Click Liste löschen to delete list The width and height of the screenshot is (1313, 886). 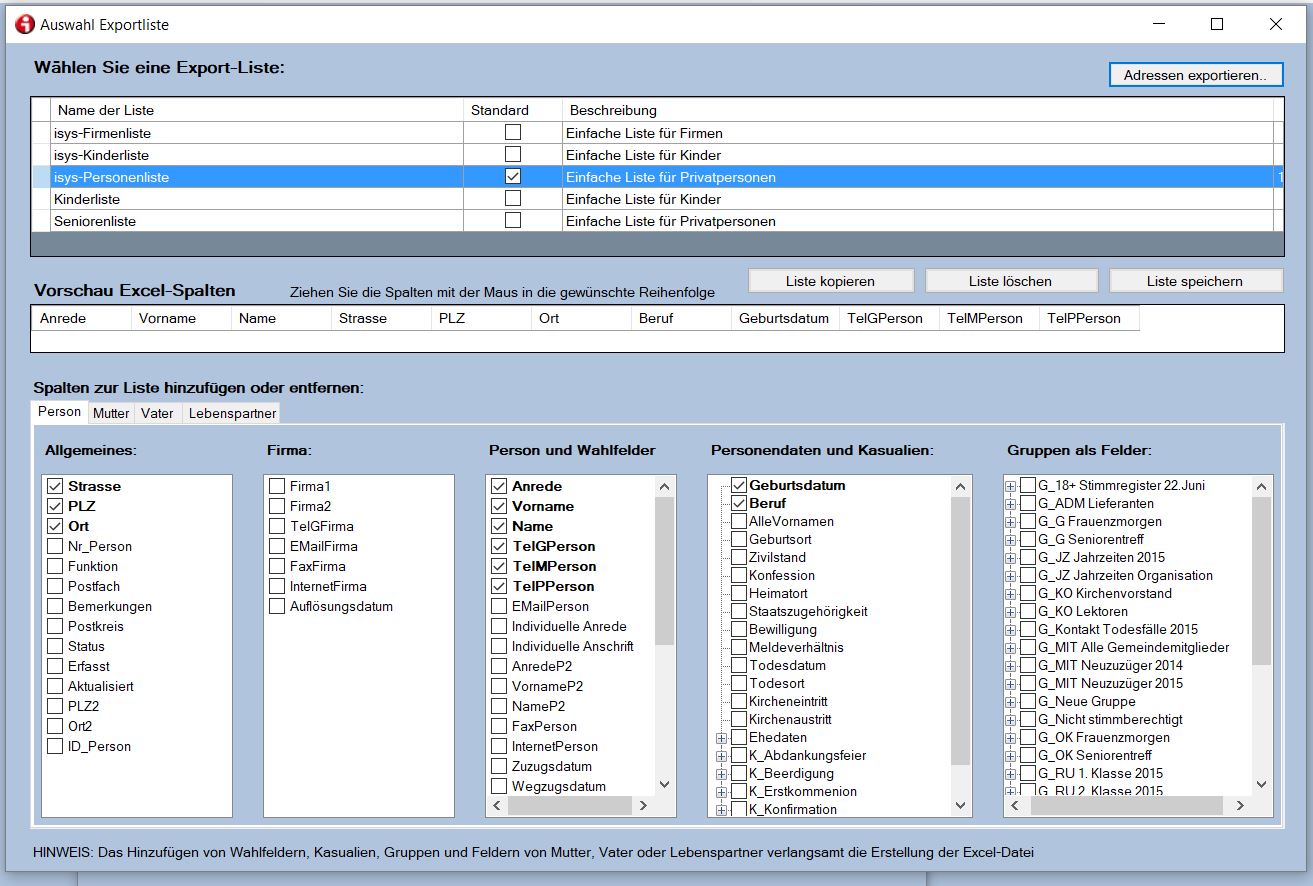pos(1010,281)
